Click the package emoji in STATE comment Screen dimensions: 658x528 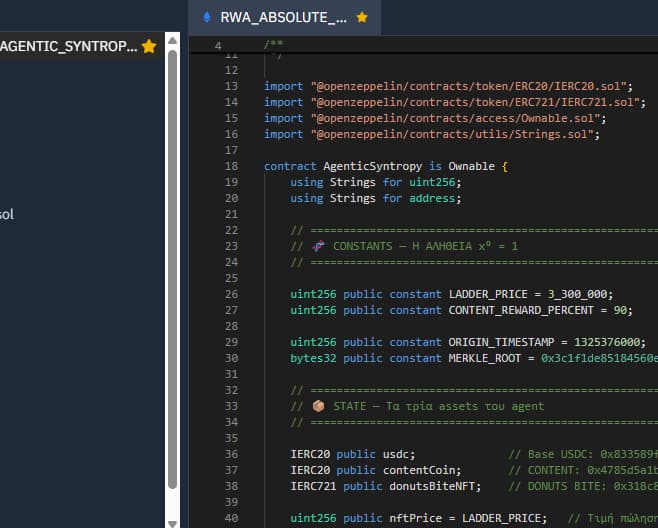[318, 406]
